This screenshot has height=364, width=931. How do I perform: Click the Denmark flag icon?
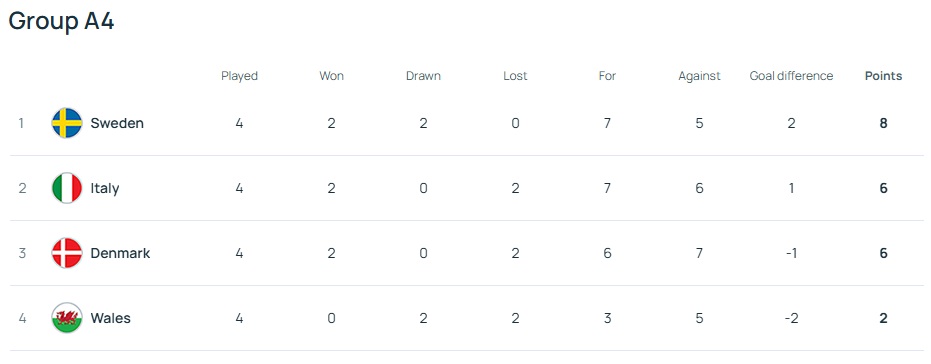[x=67, y=253]
